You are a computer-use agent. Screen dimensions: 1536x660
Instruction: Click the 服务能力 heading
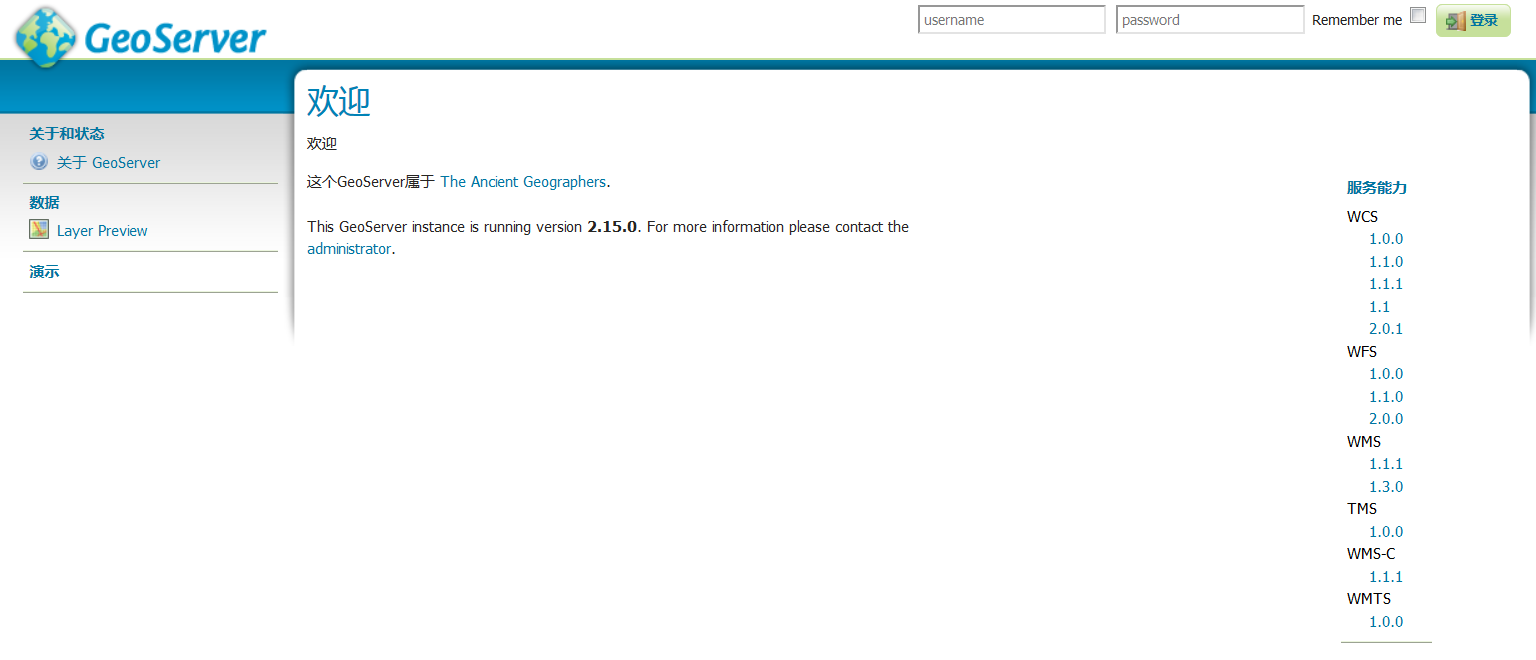(x=1377, y=187)
